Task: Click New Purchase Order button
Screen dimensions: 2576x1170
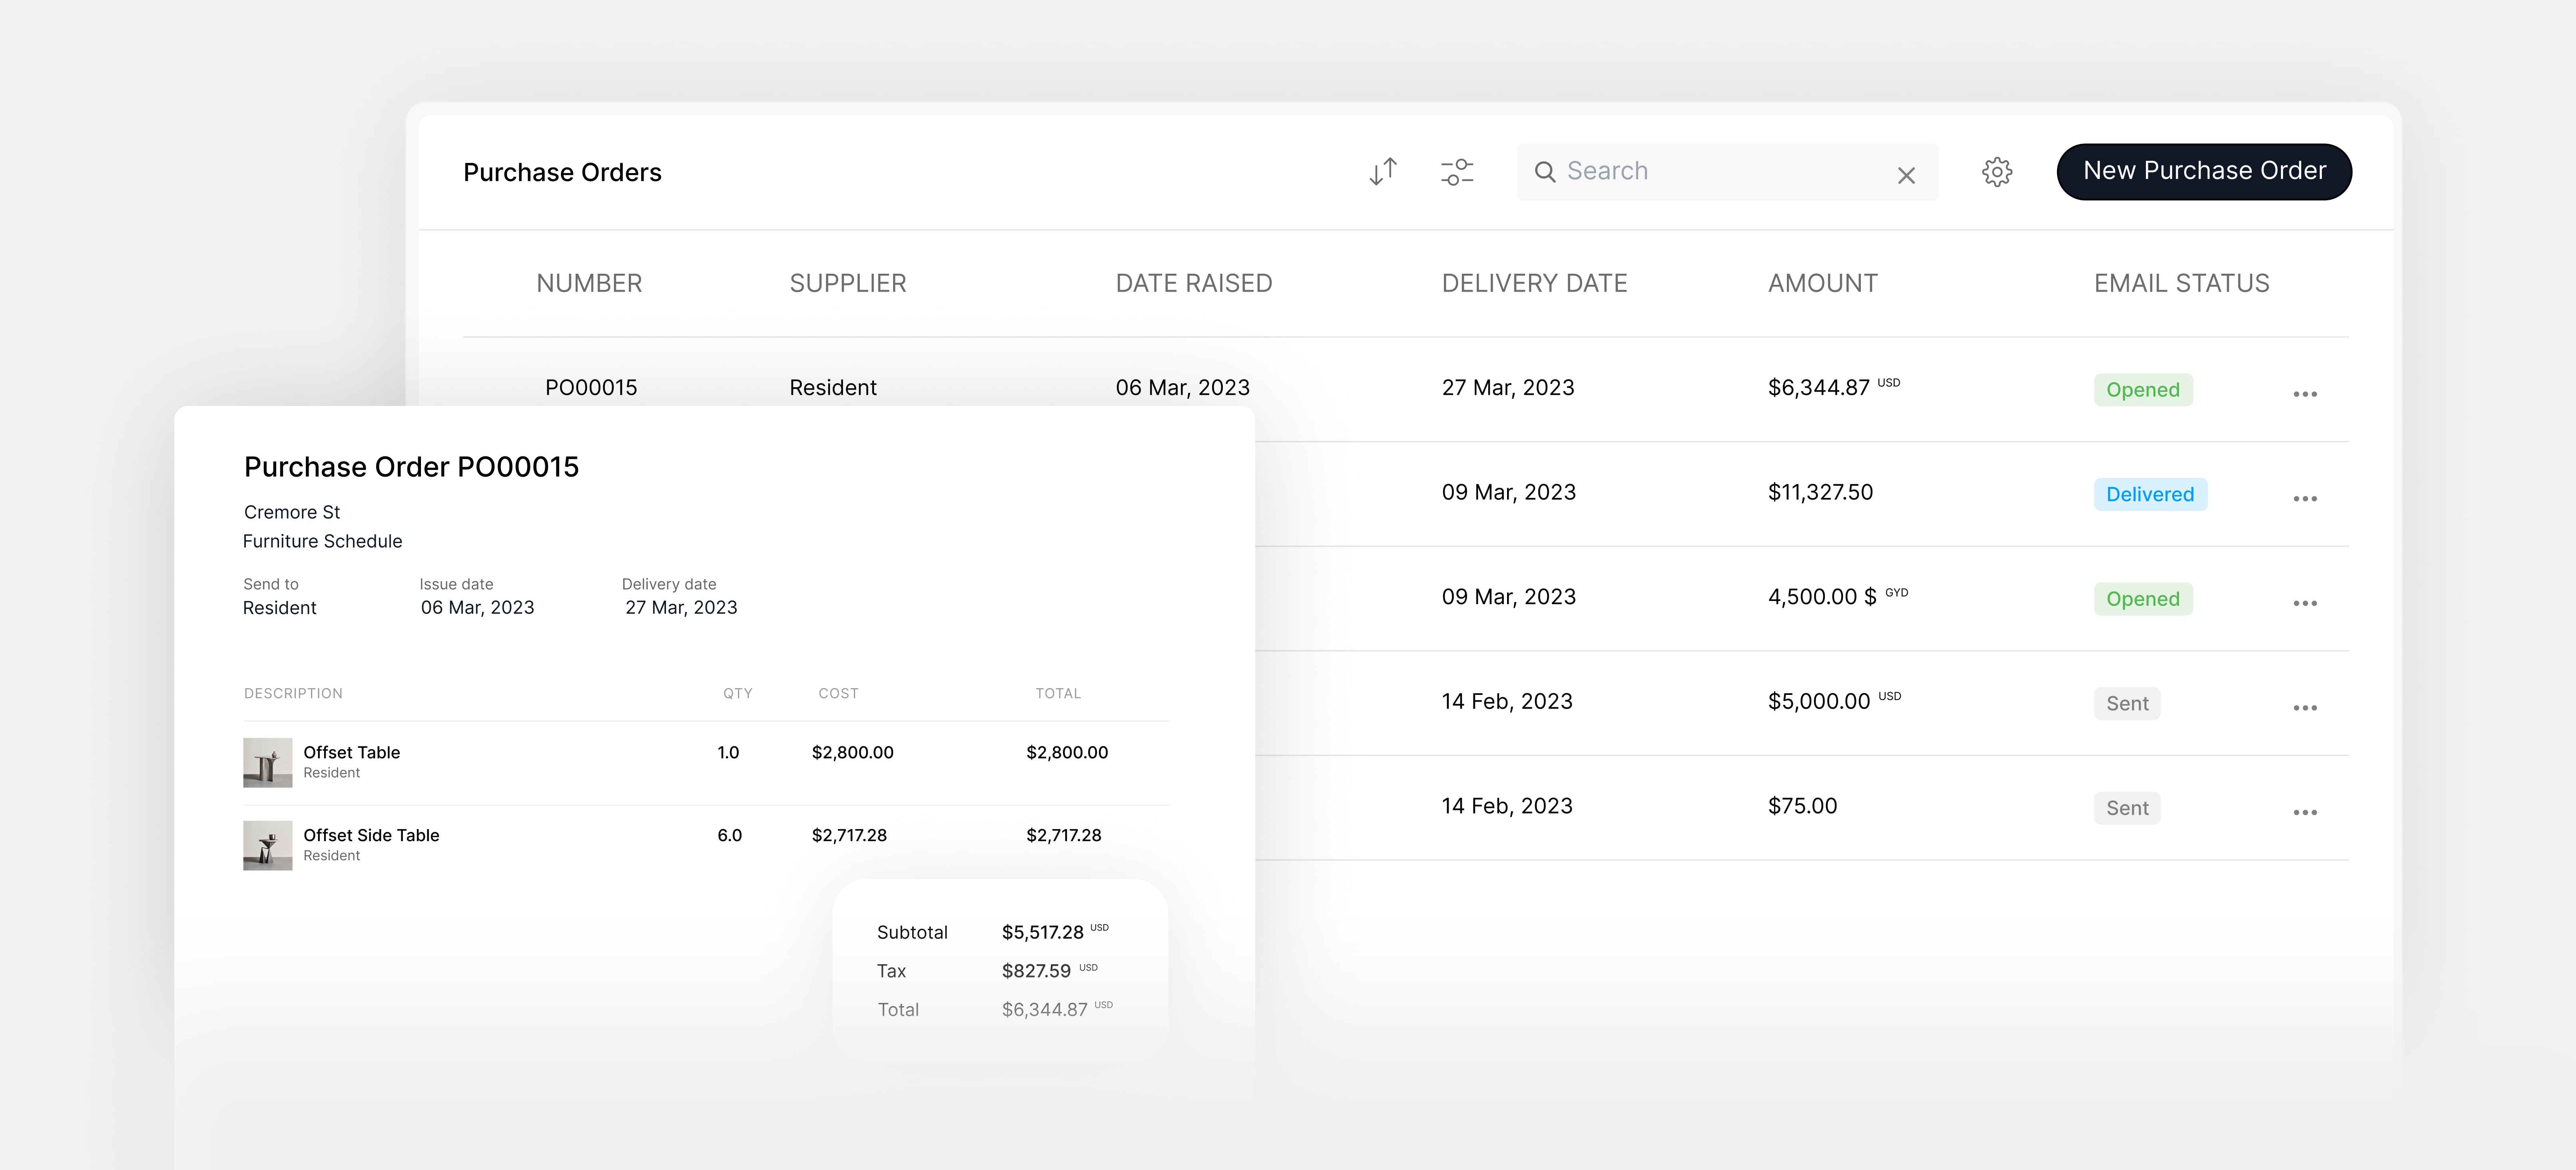Action: (2204, 172)
